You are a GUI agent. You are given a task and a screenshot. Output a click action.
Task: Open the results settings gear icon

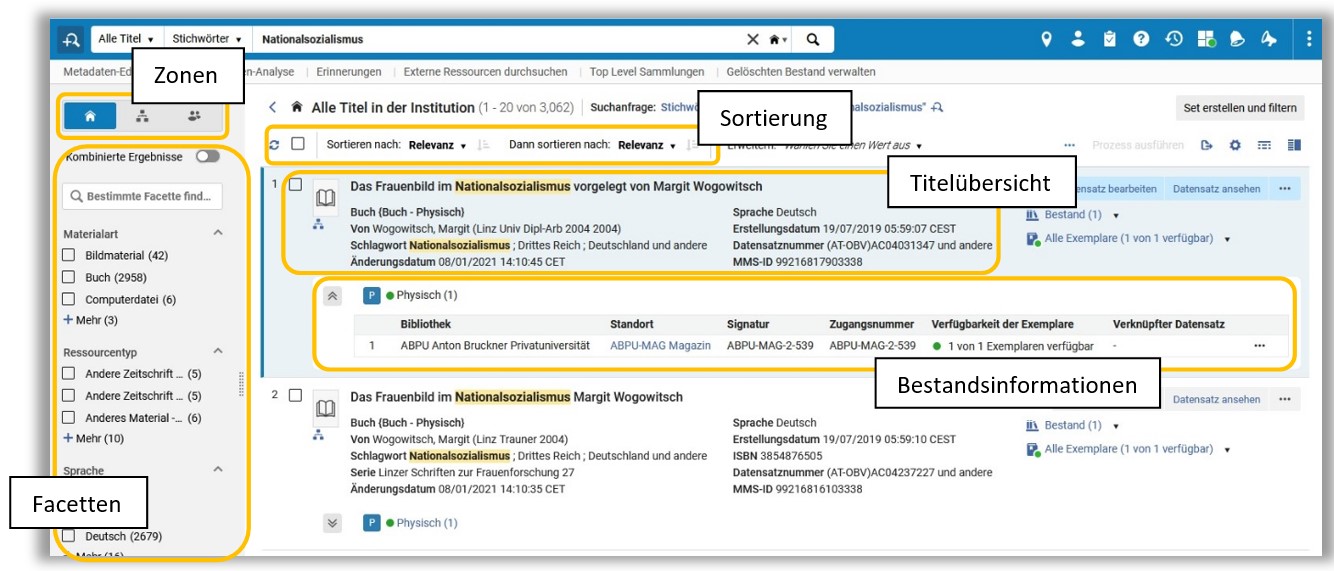[1235, 145]
